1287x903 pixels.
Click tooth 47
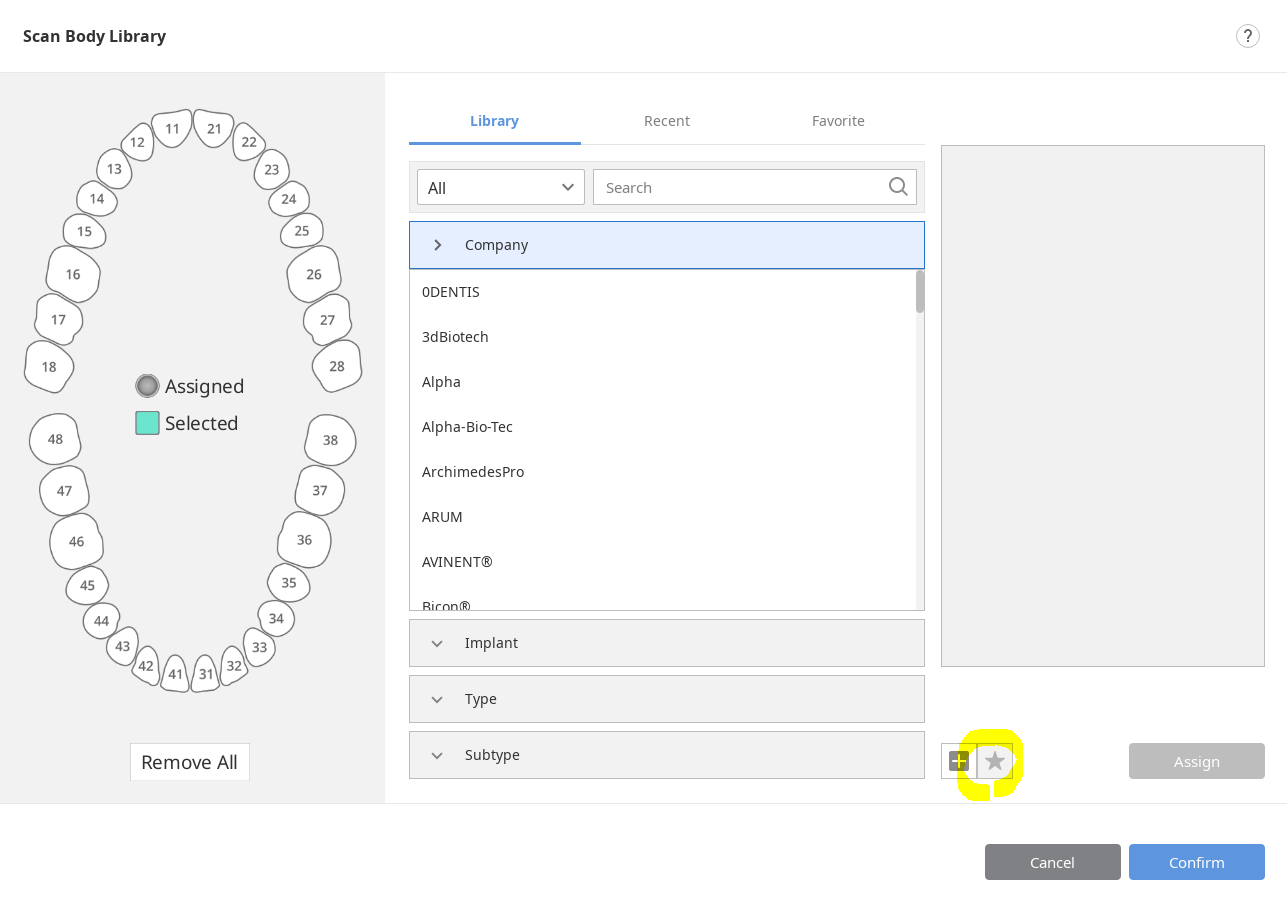[65, 491]
